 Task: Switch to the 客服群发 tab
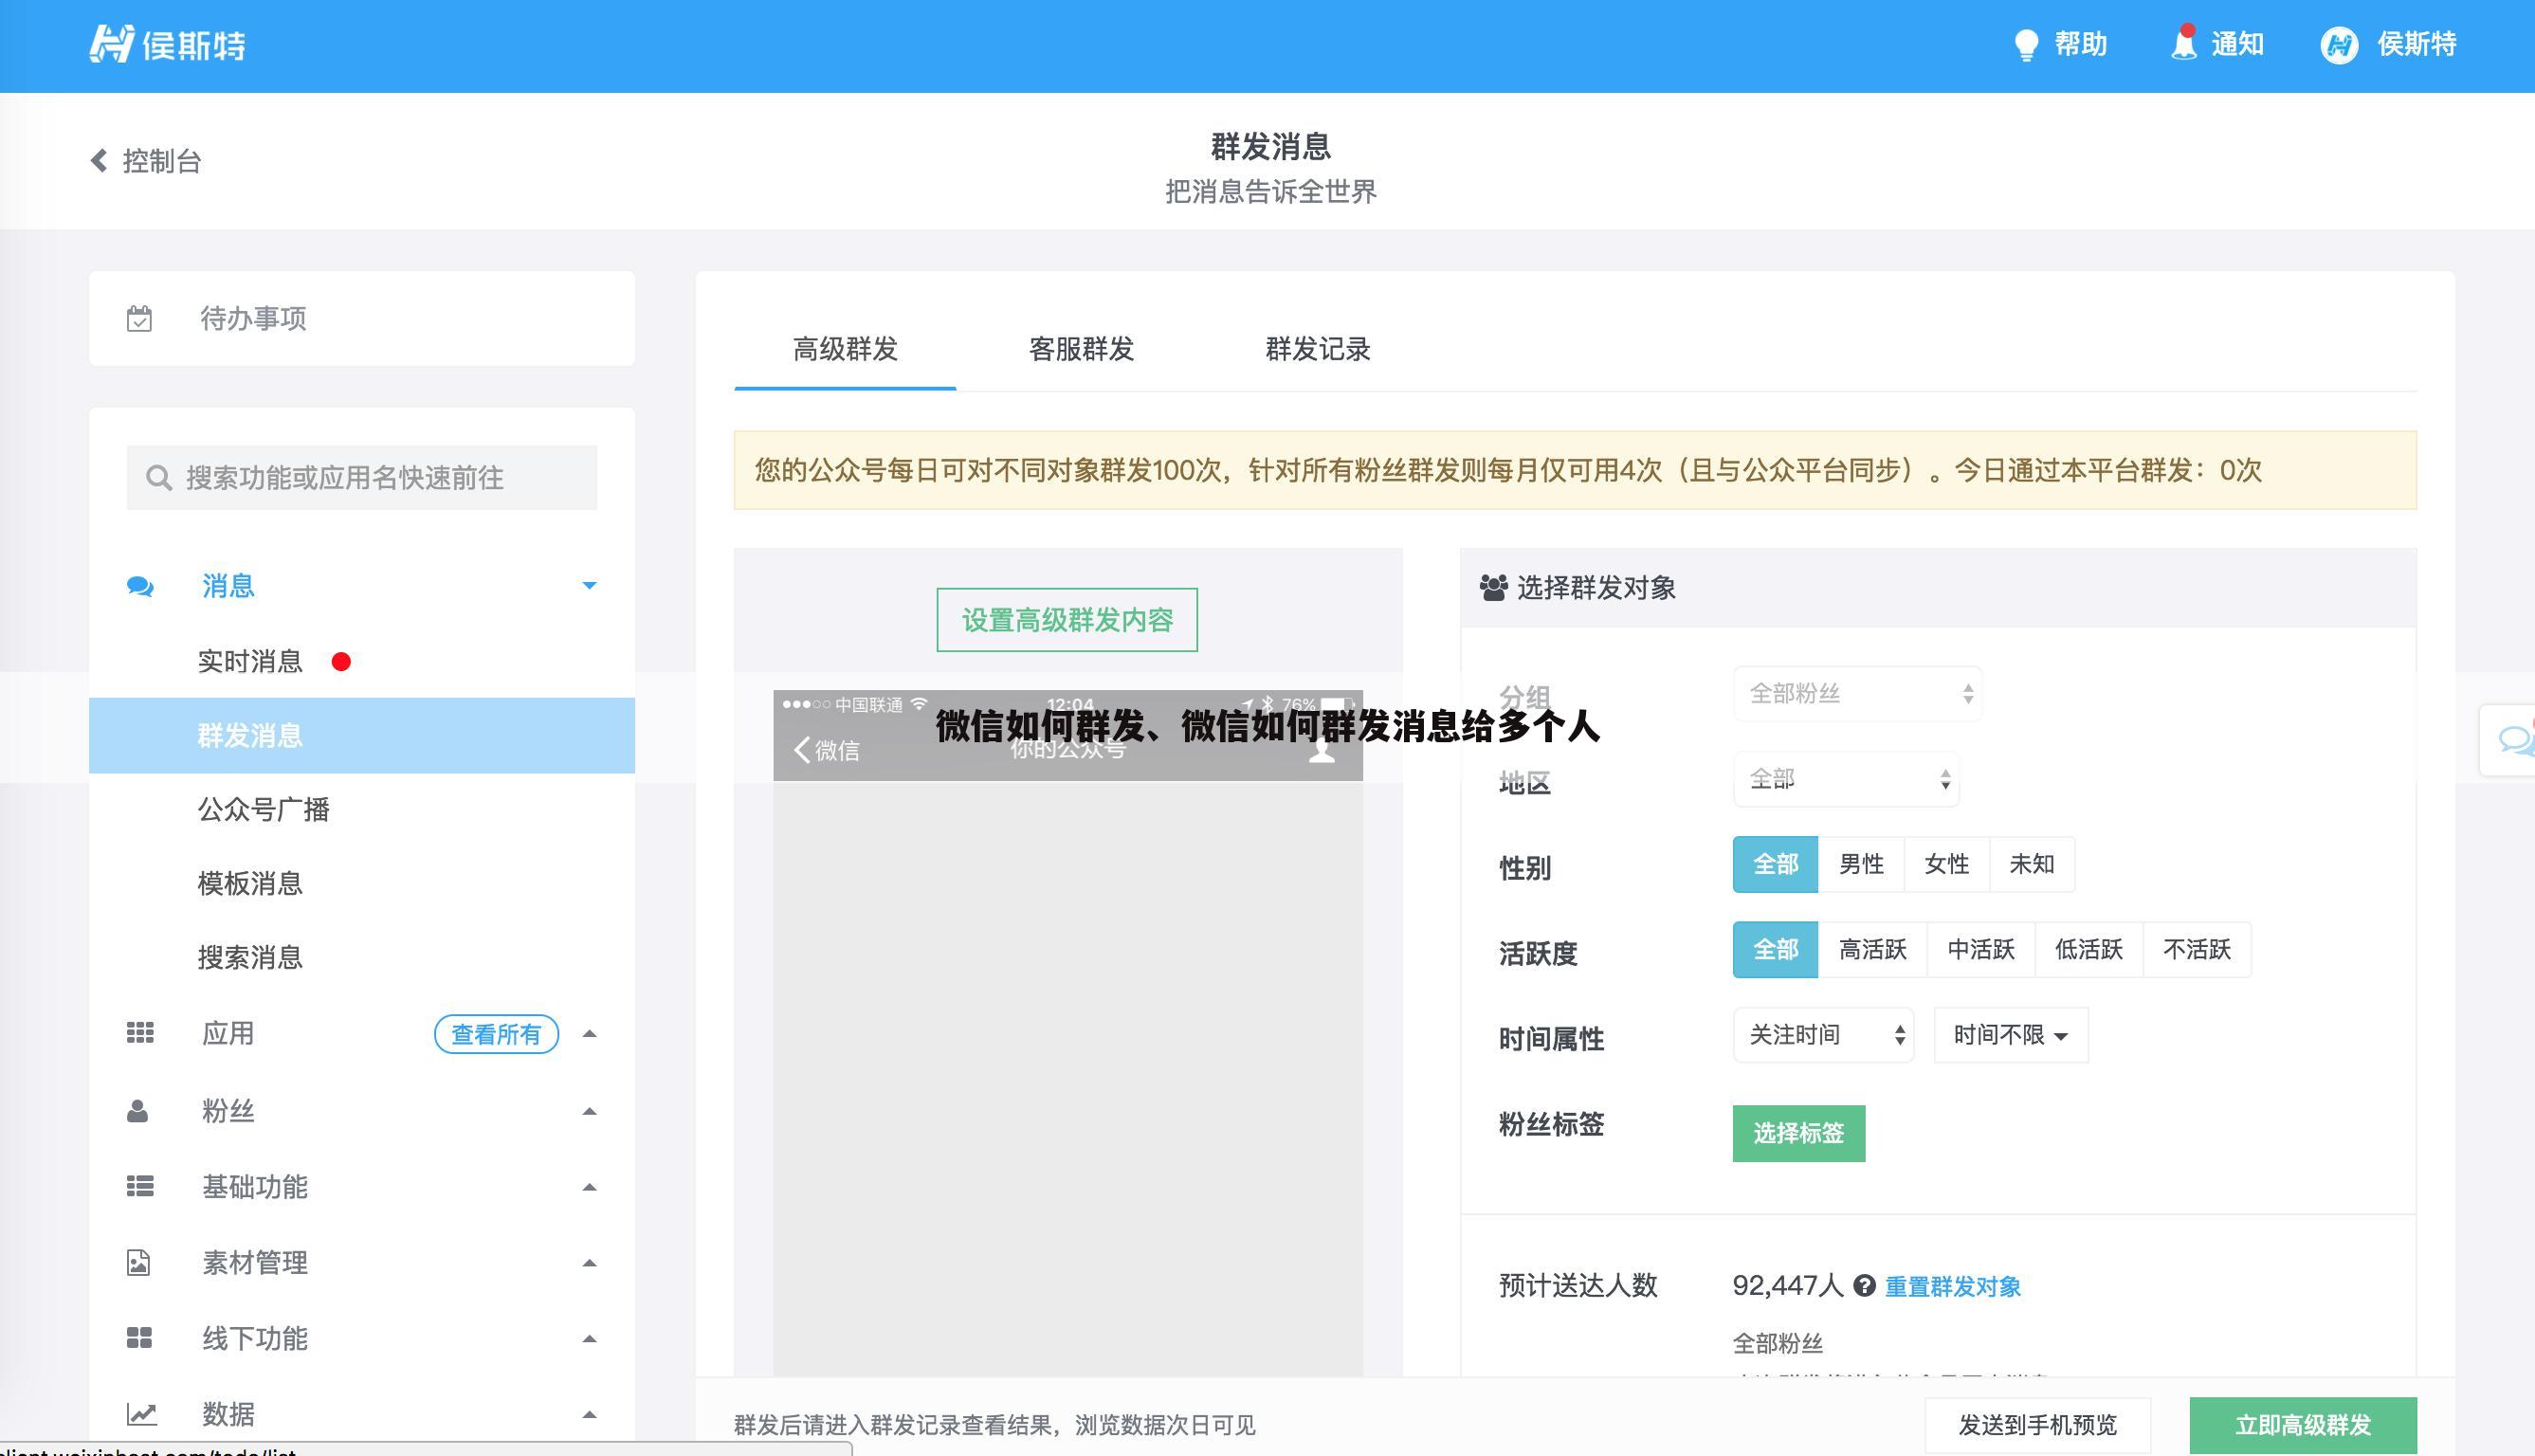[x=1081, y=349]
